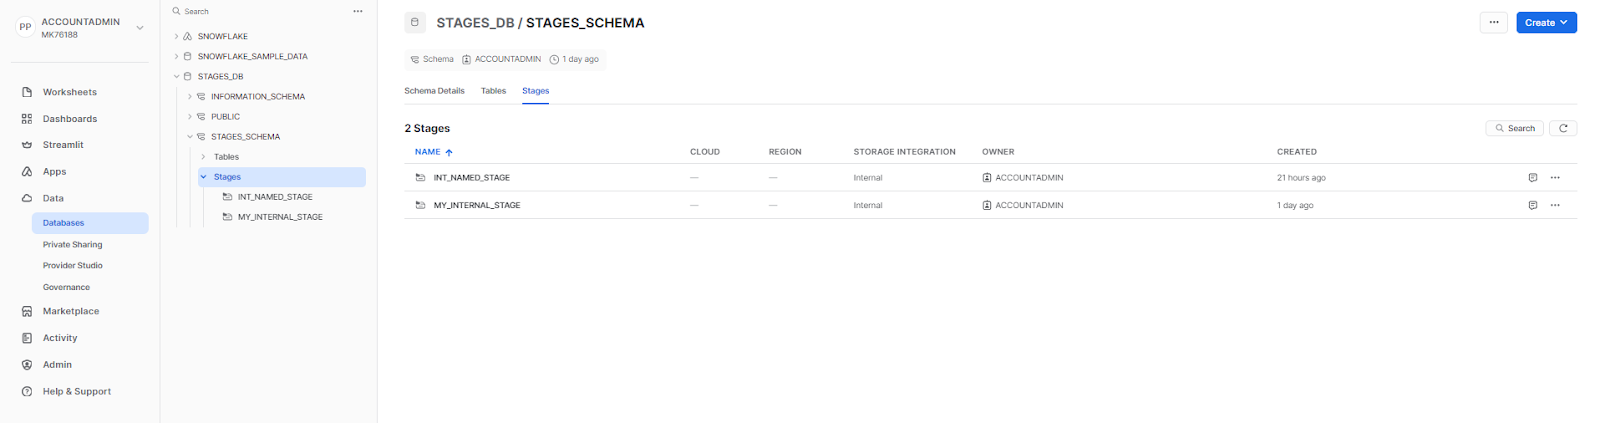Open the Create dropdown button

pos(1546,22)
